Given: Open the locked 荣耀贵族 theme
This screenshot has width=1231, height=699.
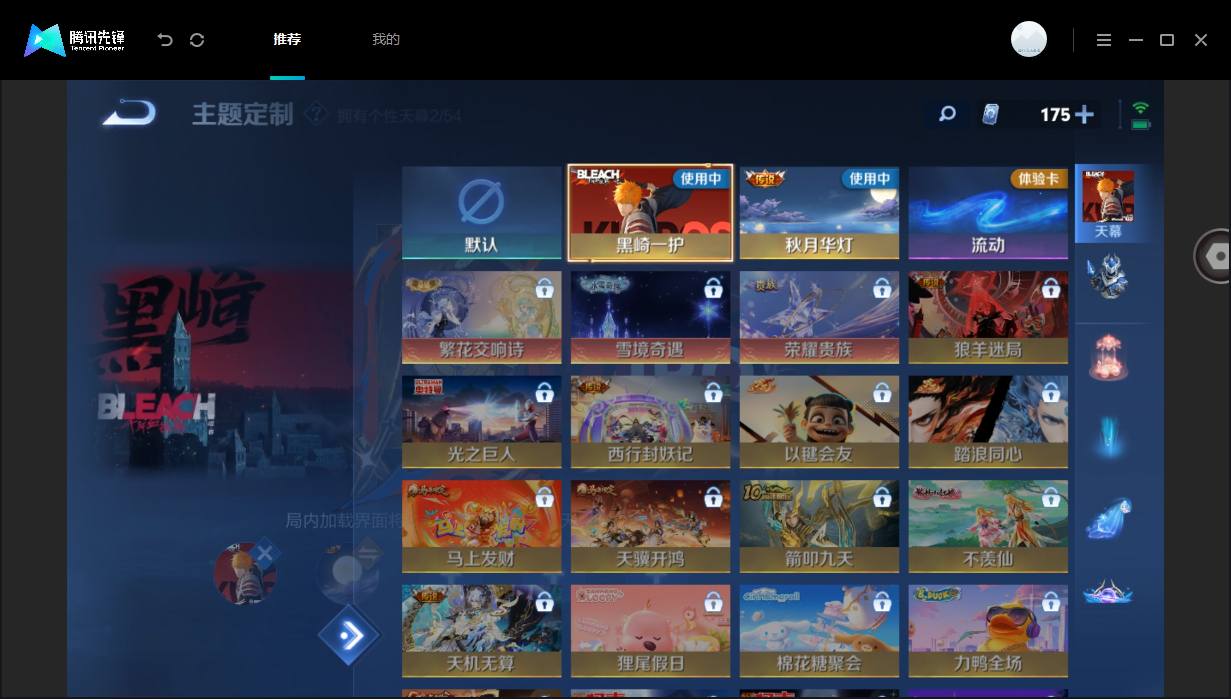Looking at the screenshot, I should click(x=819, y=317).
